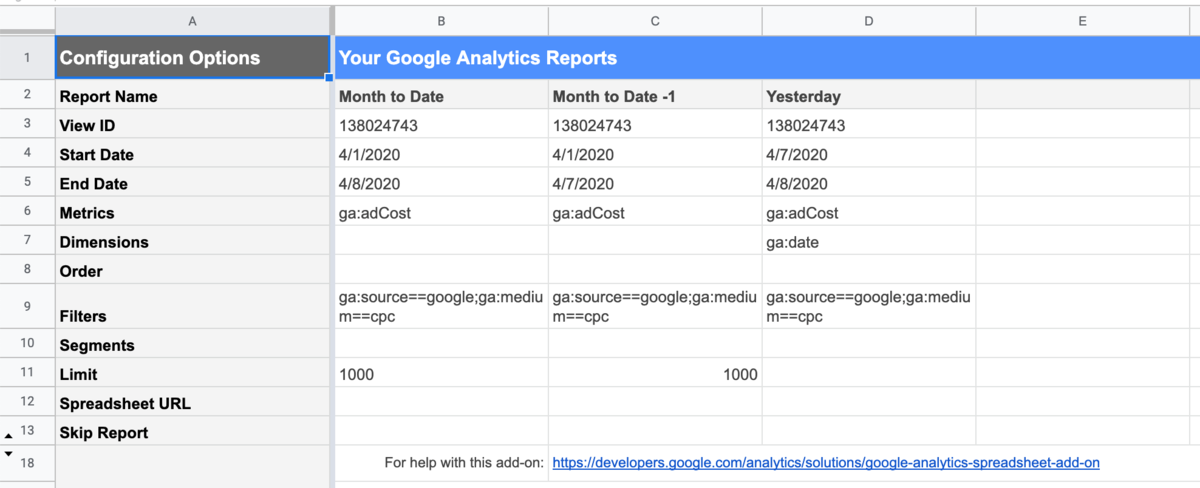This screenshot has width=1200, height=488.
Task: Select Limit 1000 in column B
Action: (441, 373)
